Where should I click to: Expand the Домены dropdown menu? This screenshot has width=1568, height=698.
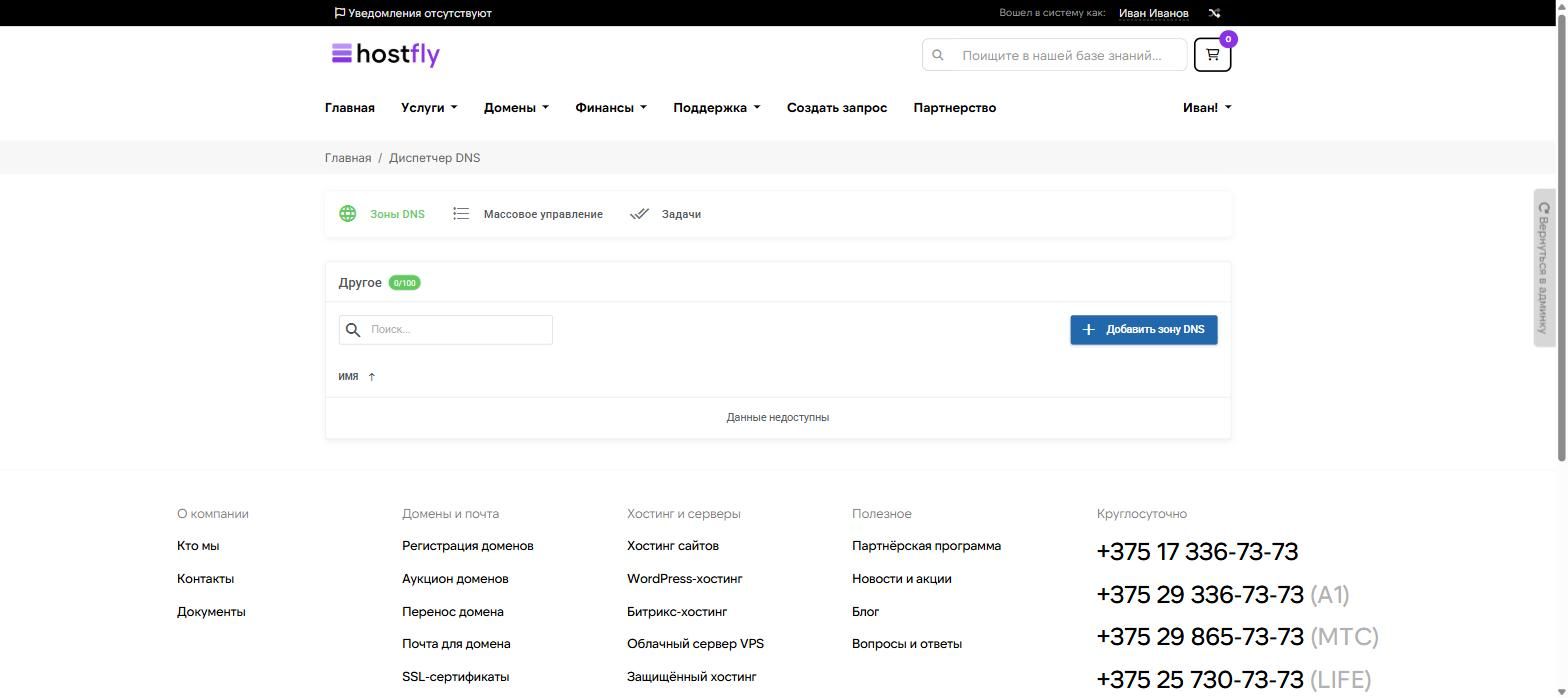(516, 108)
